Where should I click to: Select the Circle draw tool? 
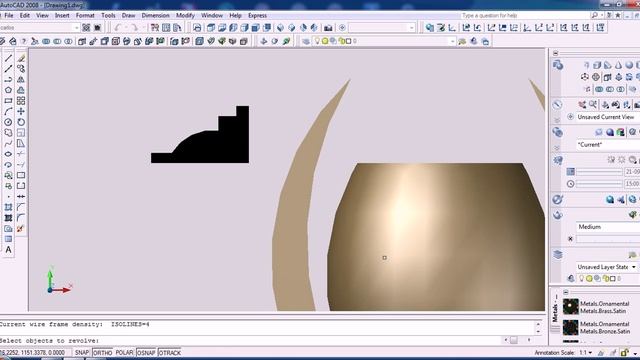tap(8, 122)
